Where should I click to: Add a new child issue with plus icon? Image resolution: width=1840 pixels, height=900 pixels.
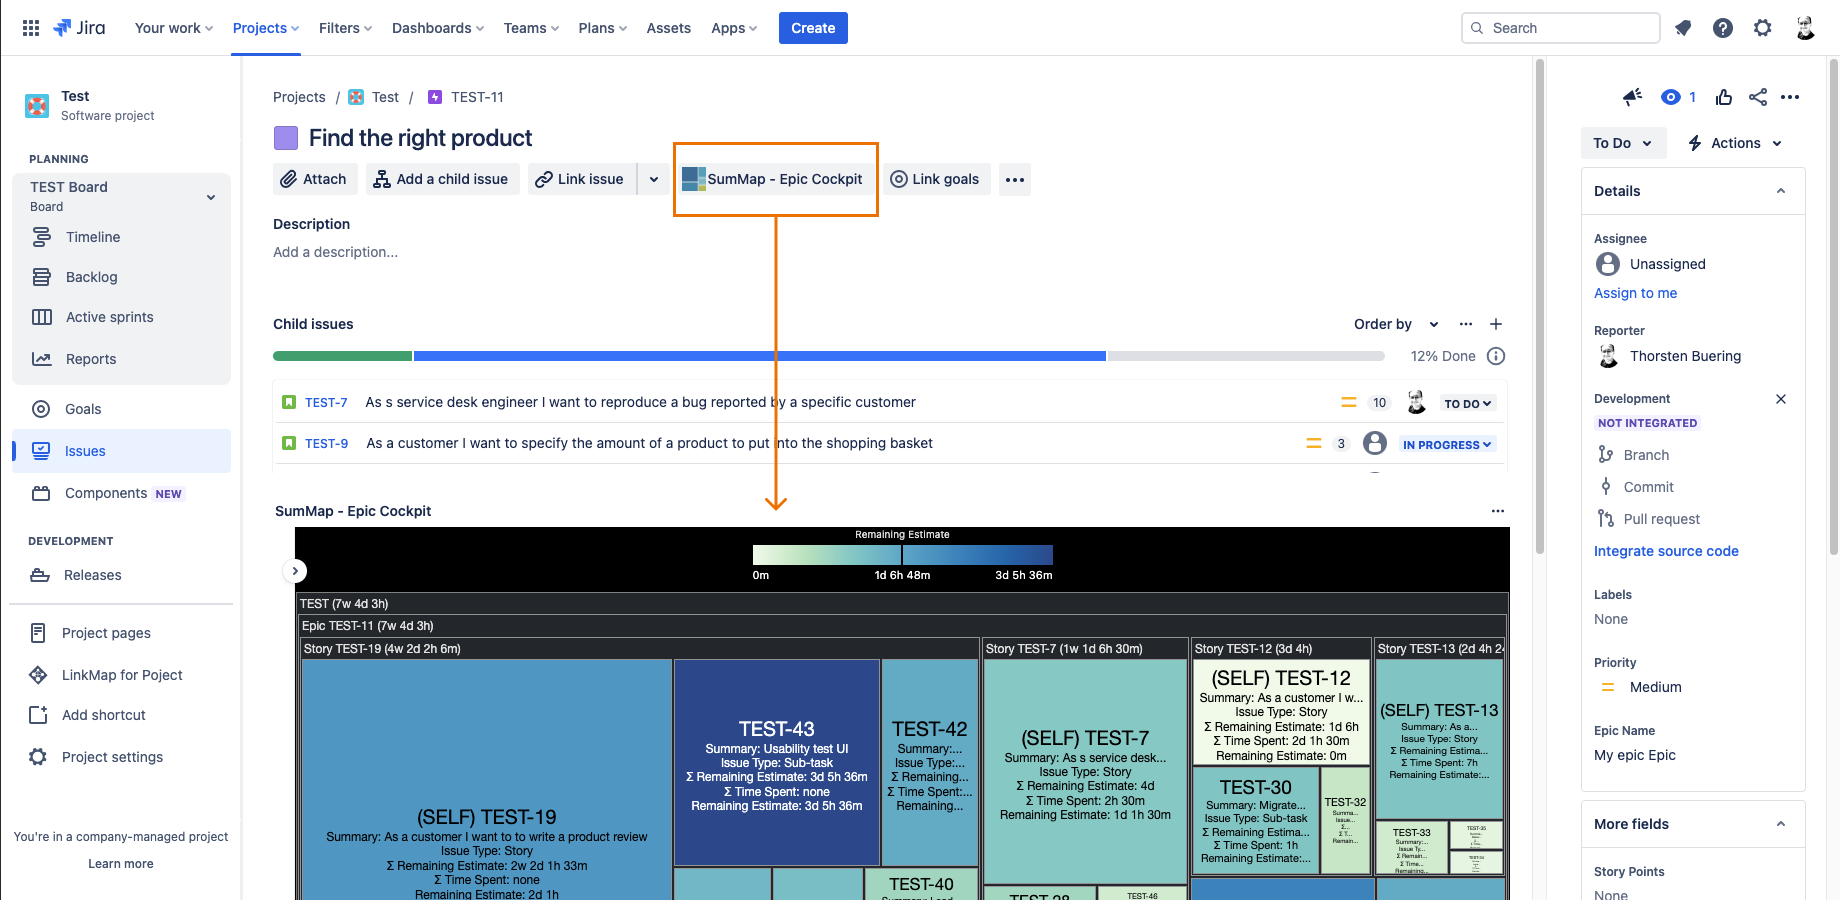(x=1496, y=324)
